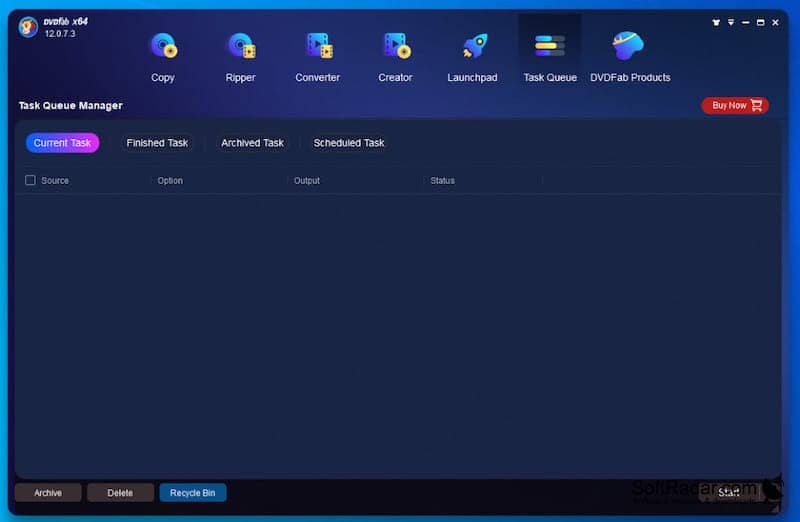
Task: Switch to Archived Task tab
Action: [253, 143]
